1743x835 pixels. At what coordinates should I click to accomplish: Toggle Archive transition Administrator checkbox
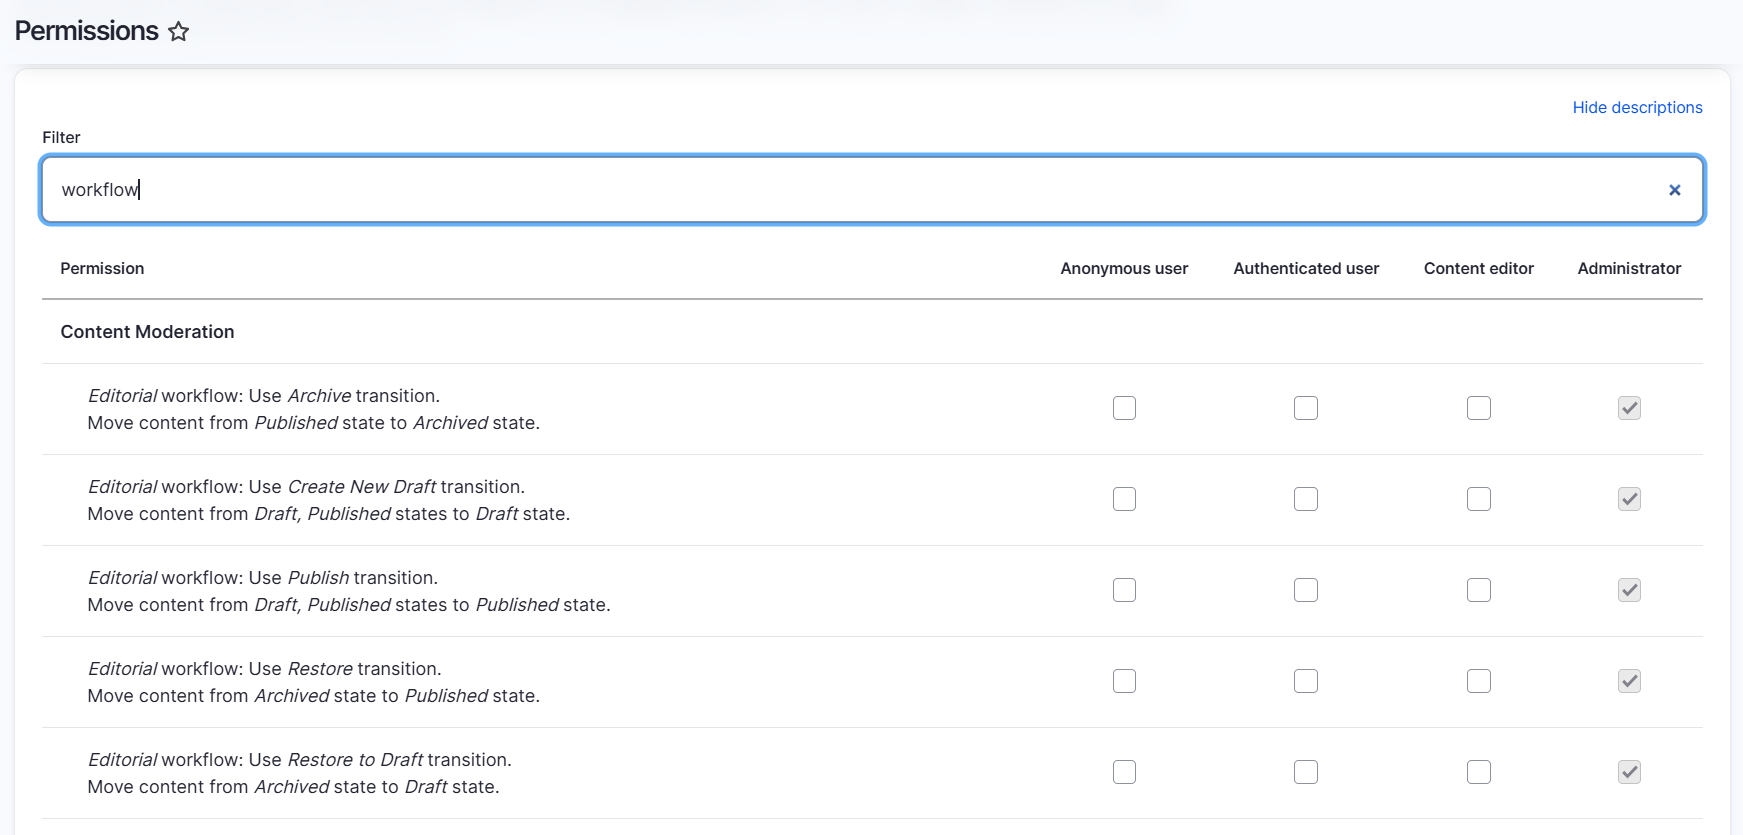(x=1629, y=408)
